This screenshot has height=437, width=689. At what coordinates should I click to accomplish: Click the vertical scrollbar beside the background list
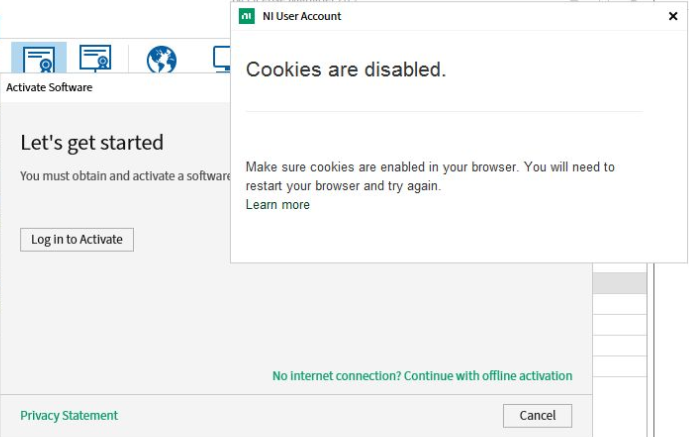click(x=651, y=349)
